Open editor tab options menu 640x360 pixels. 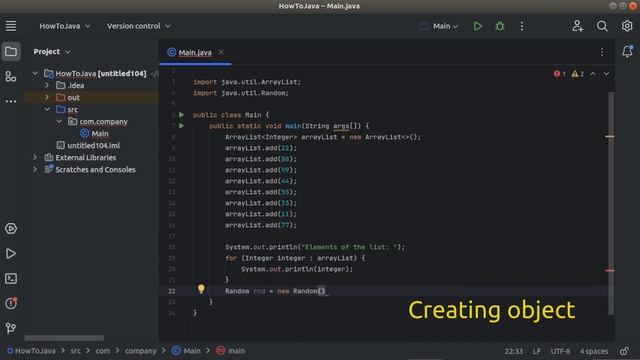point(602,52)
